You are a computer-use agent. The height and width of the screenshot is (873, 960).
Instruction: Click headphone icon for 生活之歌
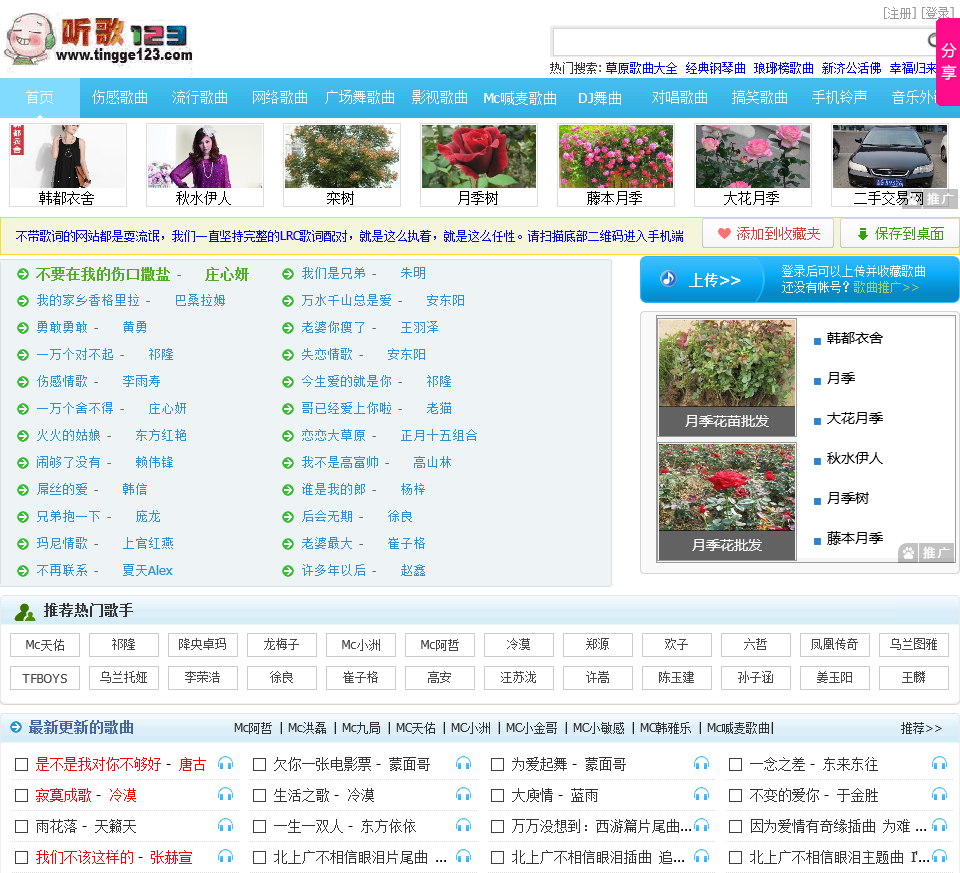tap(463, 795)
